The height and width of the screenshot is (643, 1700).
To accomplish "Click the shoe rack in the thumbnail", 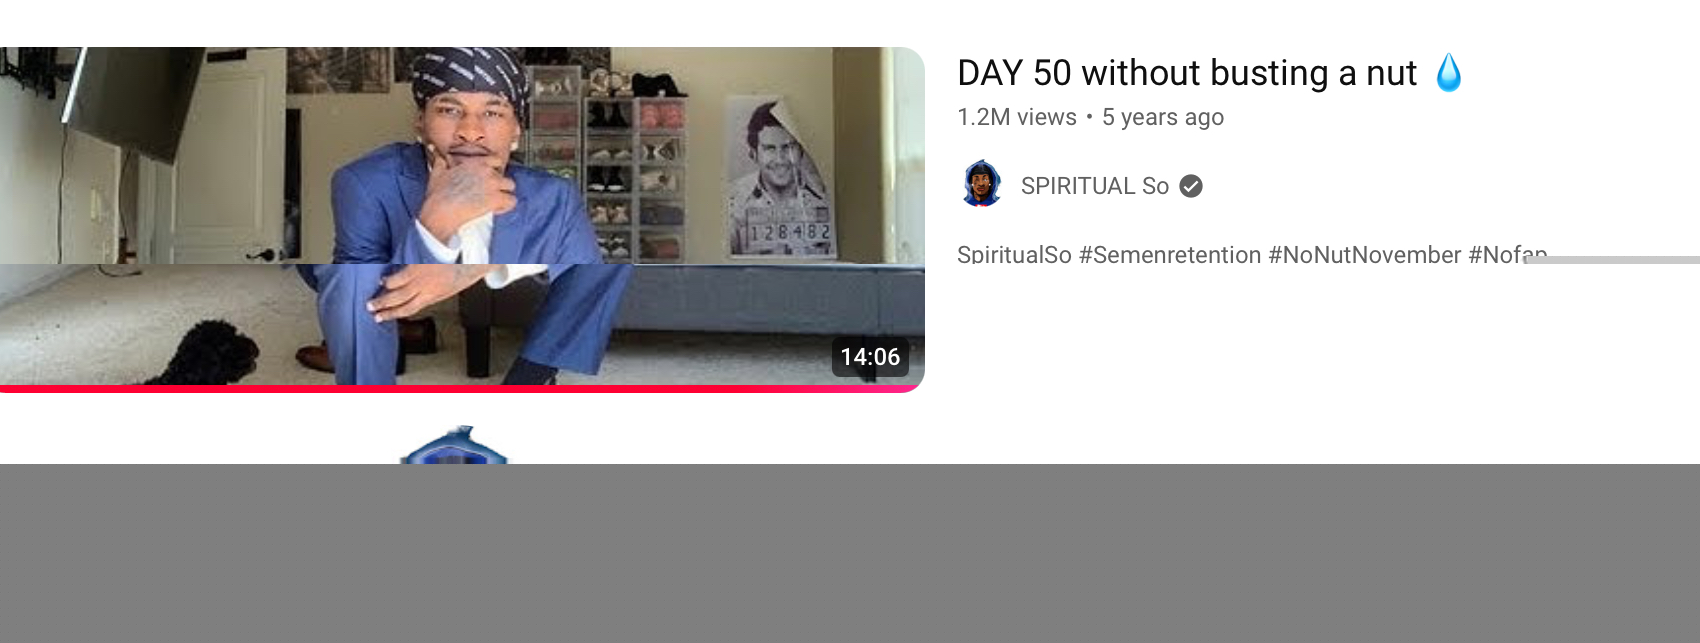I will (x=604, y=165).
